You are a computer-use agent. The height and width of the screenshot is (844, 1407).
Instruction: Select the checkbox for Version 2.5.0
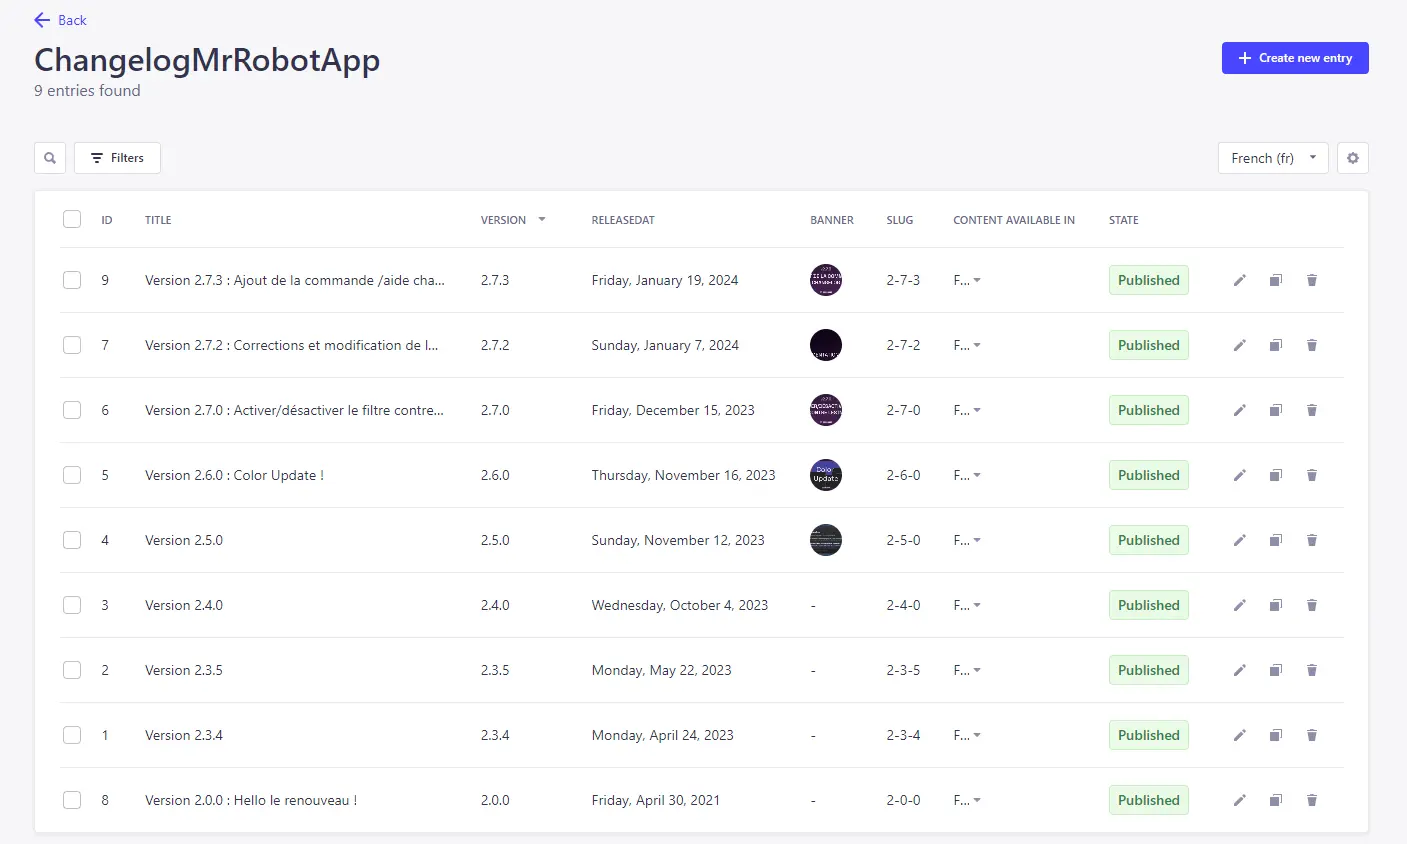point(72,540)
